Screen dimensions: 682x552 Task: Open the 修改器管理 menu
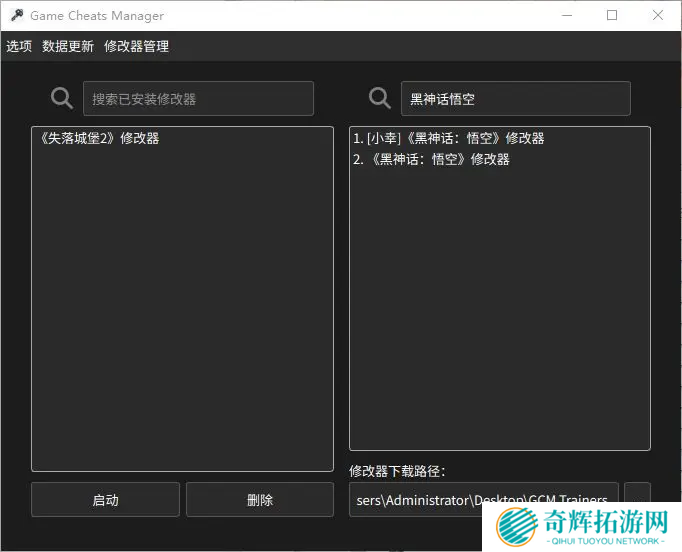coord(136,46)
